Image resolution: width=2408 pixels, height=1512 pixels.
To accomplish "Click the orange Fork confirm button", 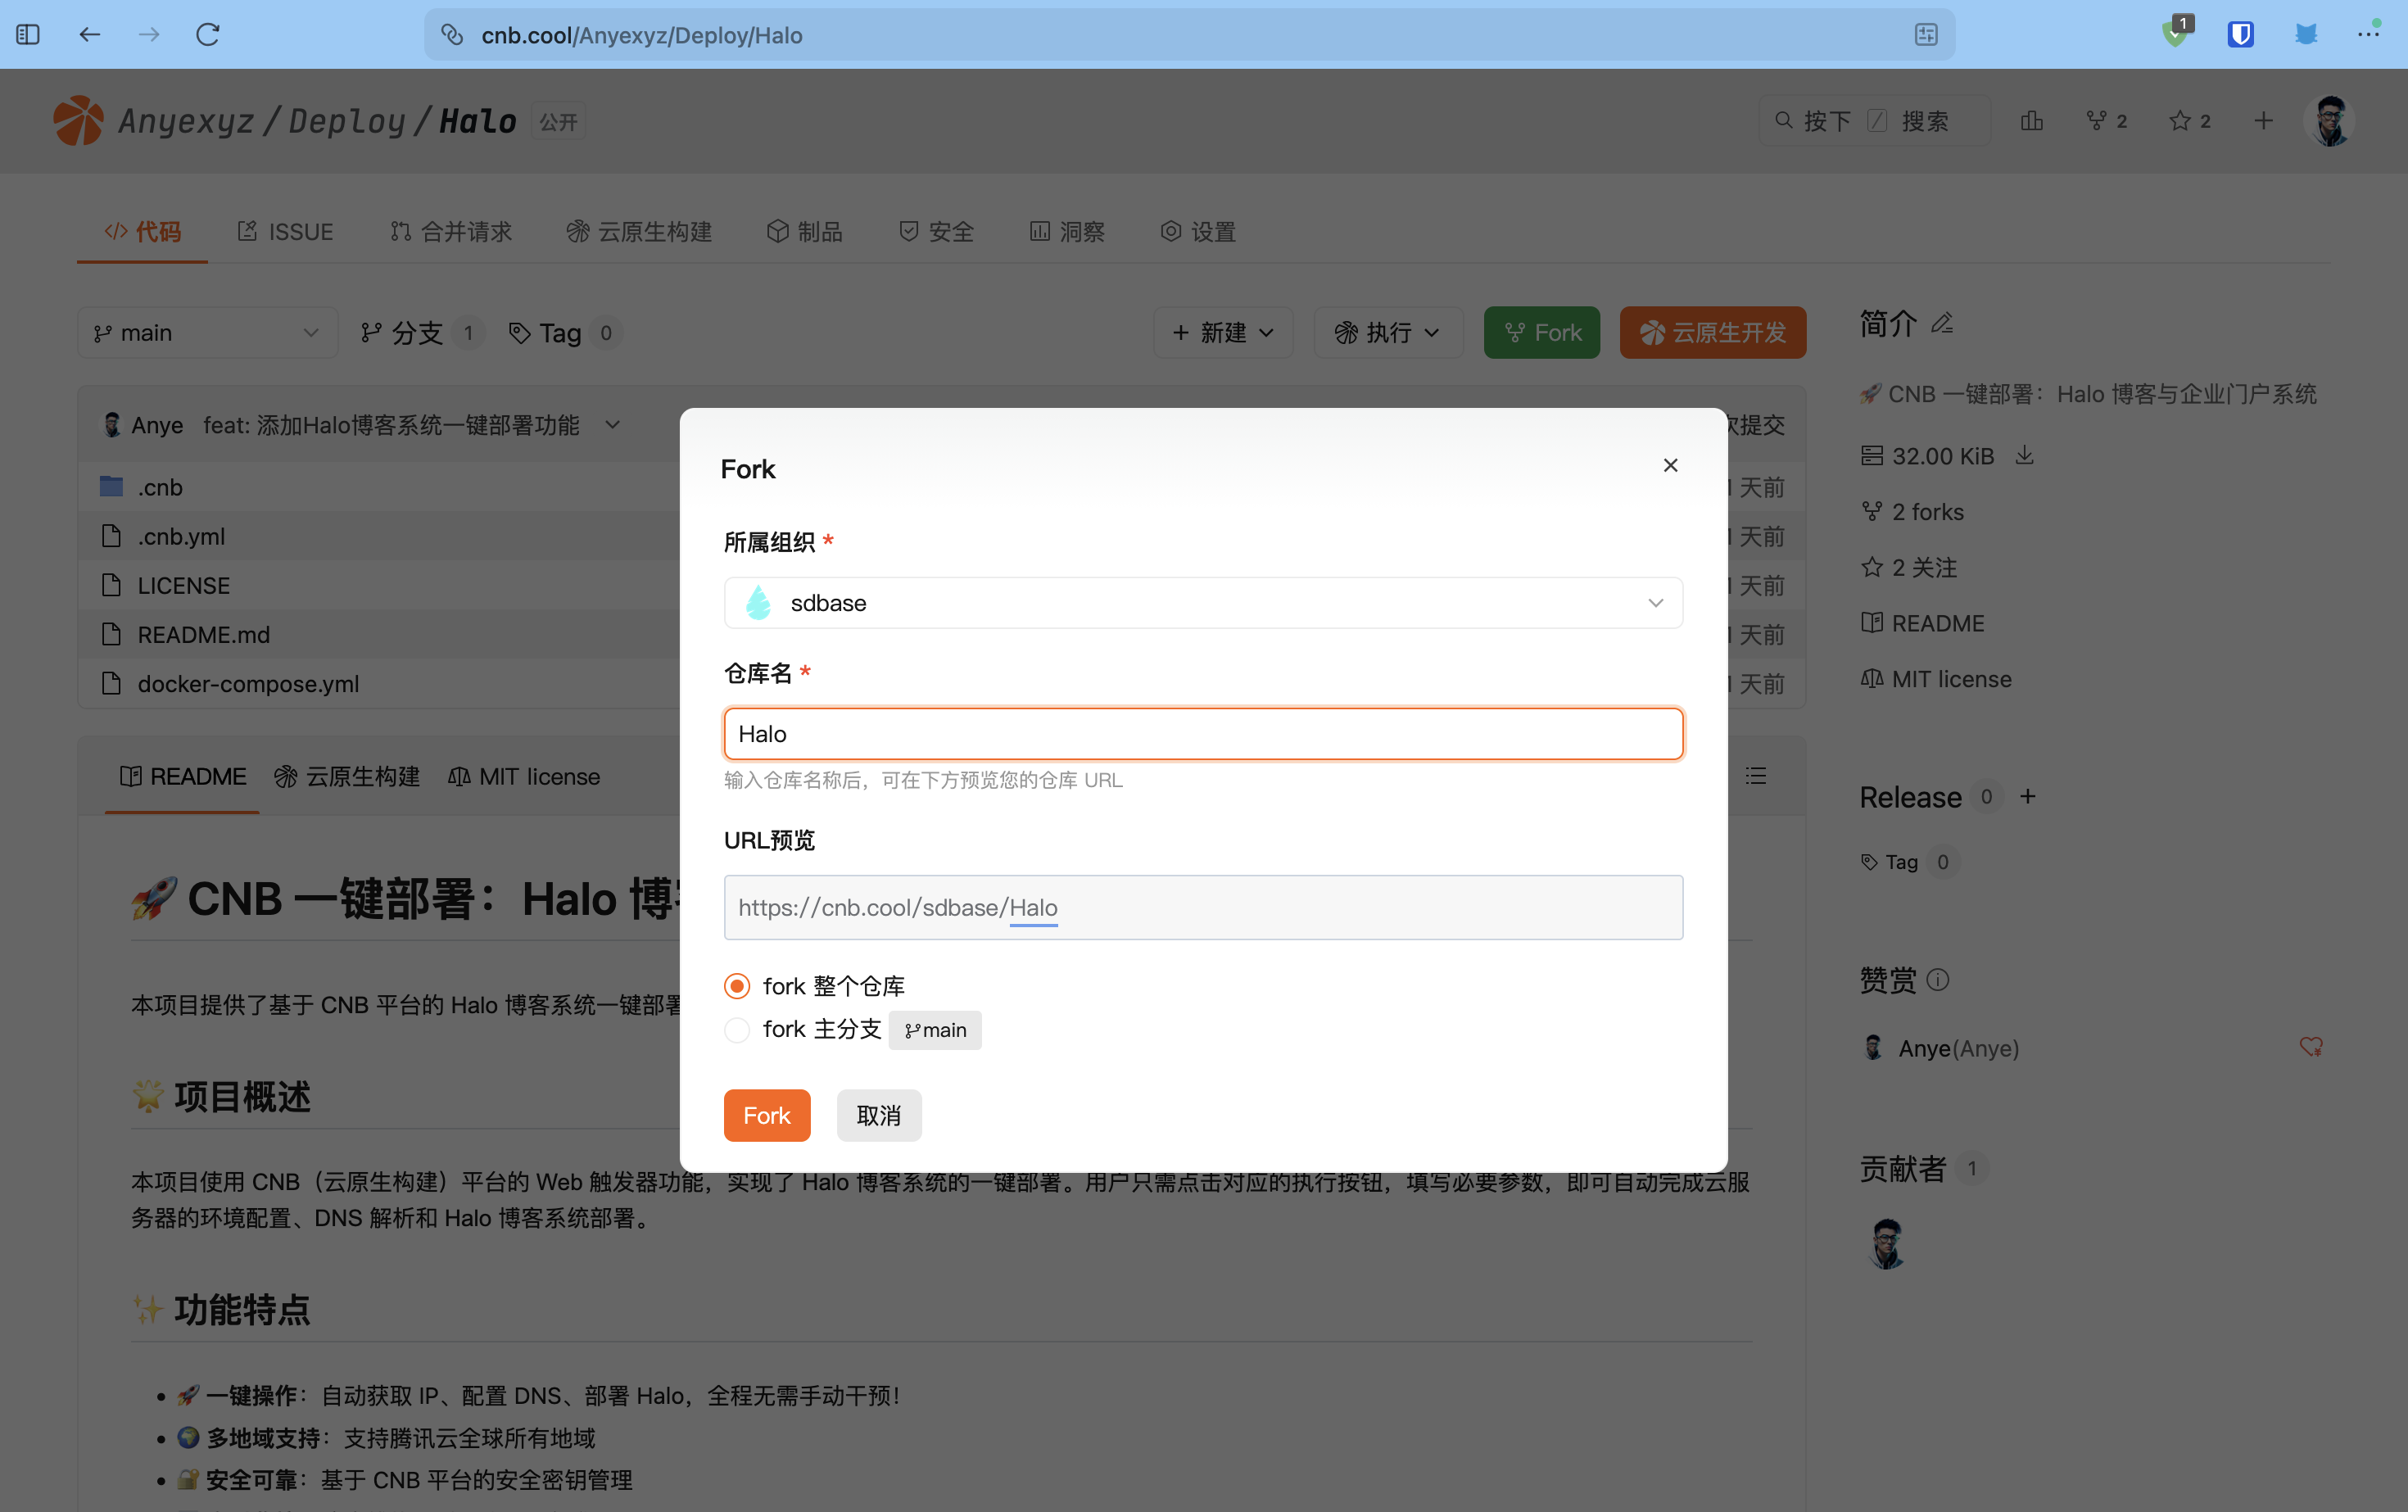I will 767,1115.
